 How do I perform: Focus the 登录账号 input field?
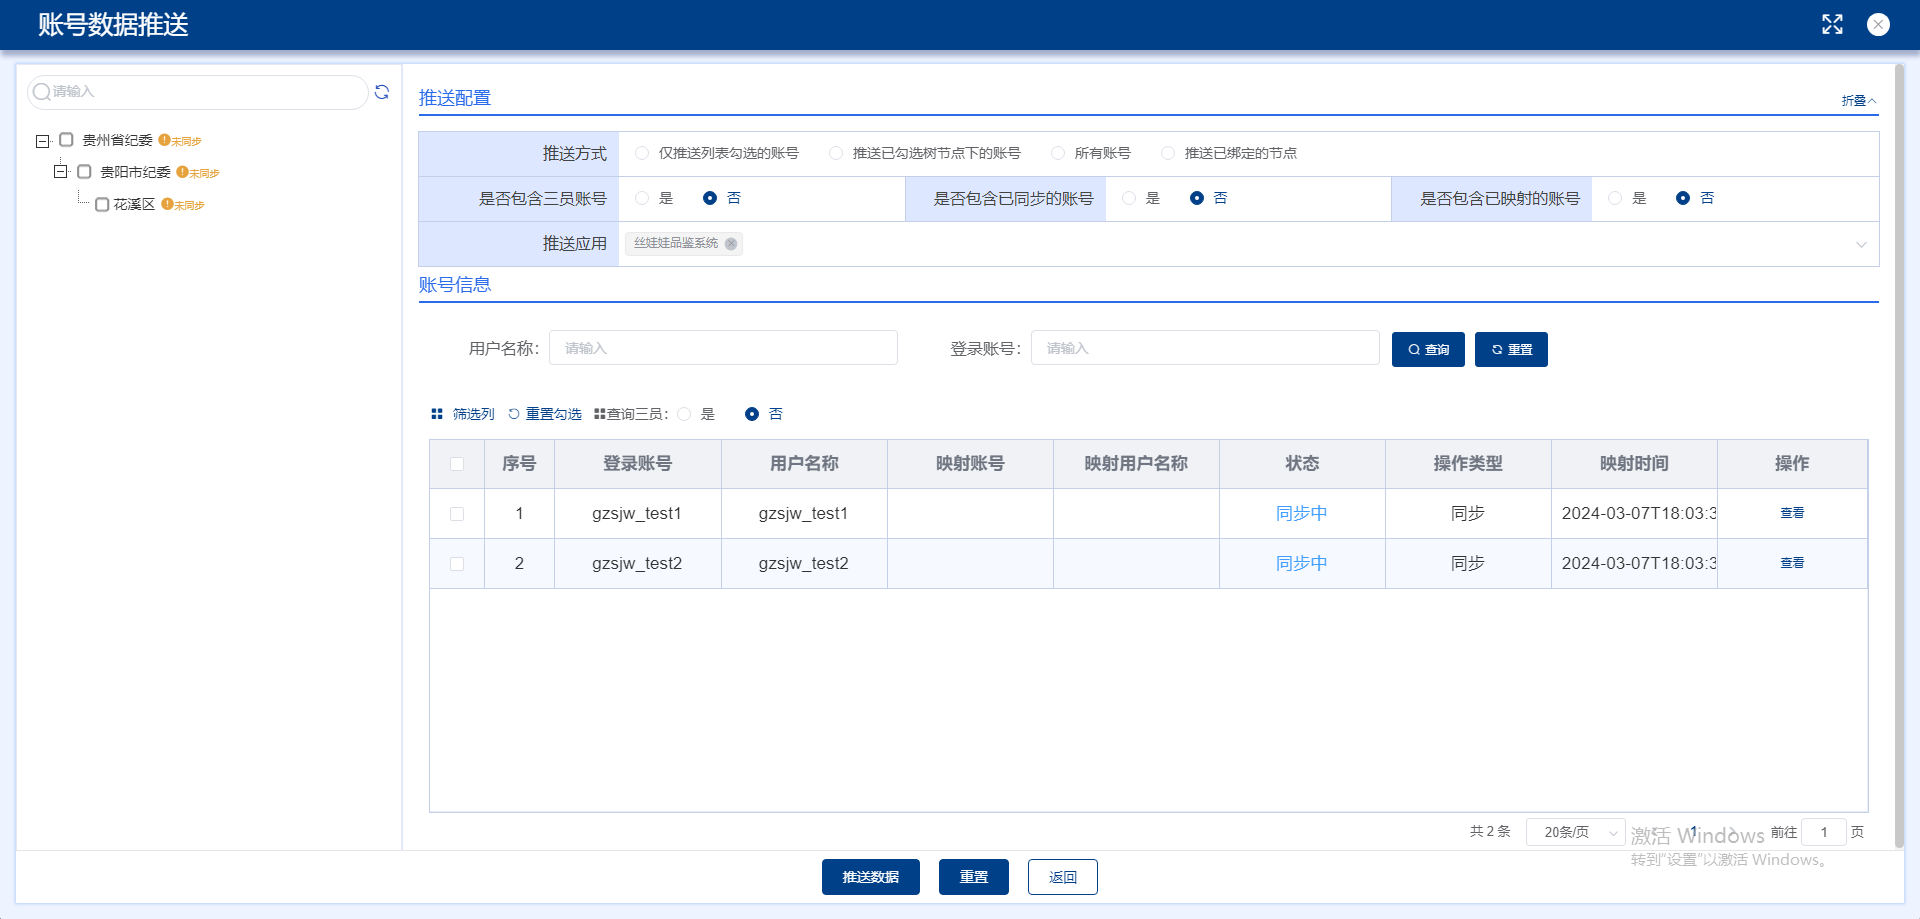1205,348
